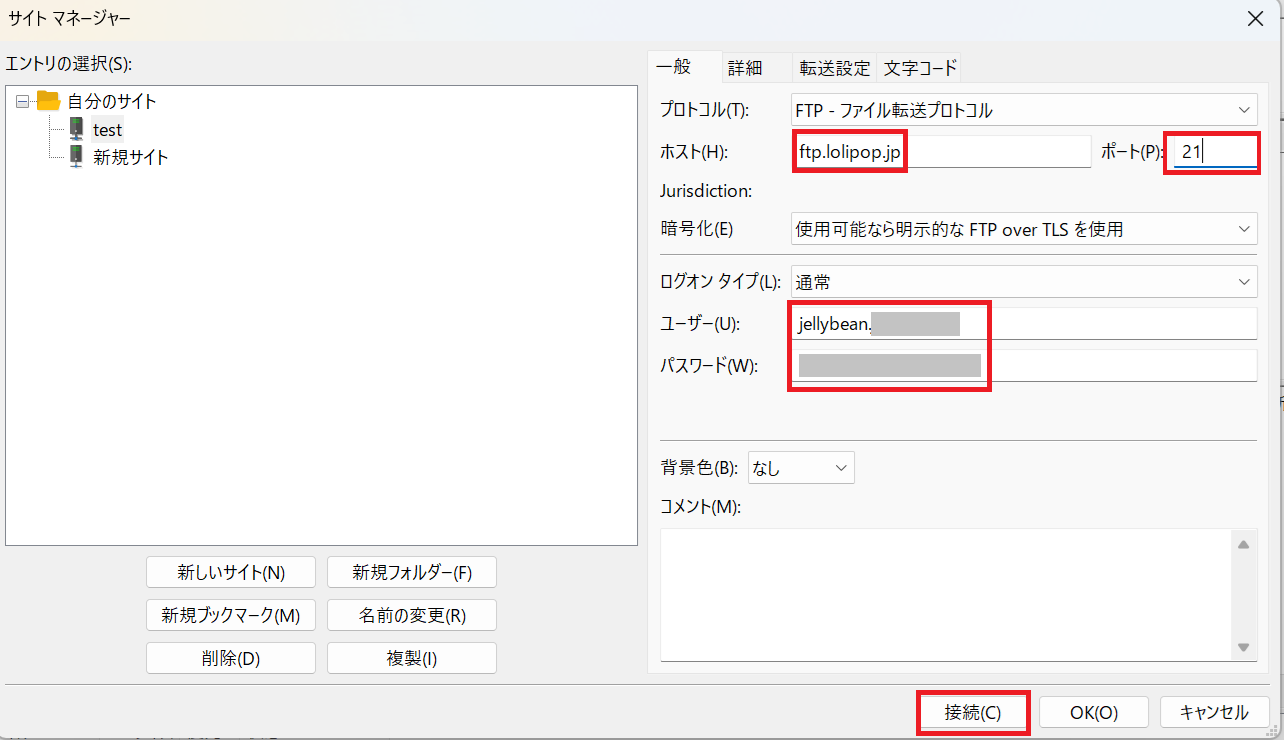The width and height of the screenshot is (1284, 740).
Task: Collapse the 自分のサイト tree node
Action: click(23, 101)
